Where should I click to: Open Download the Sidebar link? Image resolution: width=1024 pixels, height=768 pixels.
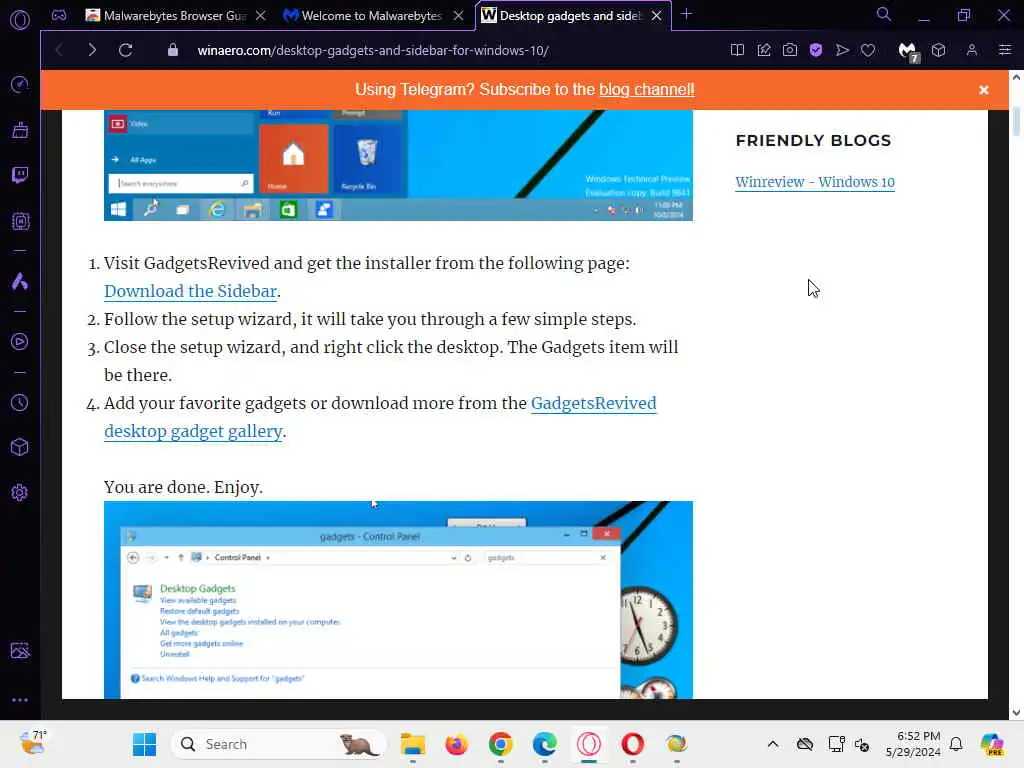191,291
